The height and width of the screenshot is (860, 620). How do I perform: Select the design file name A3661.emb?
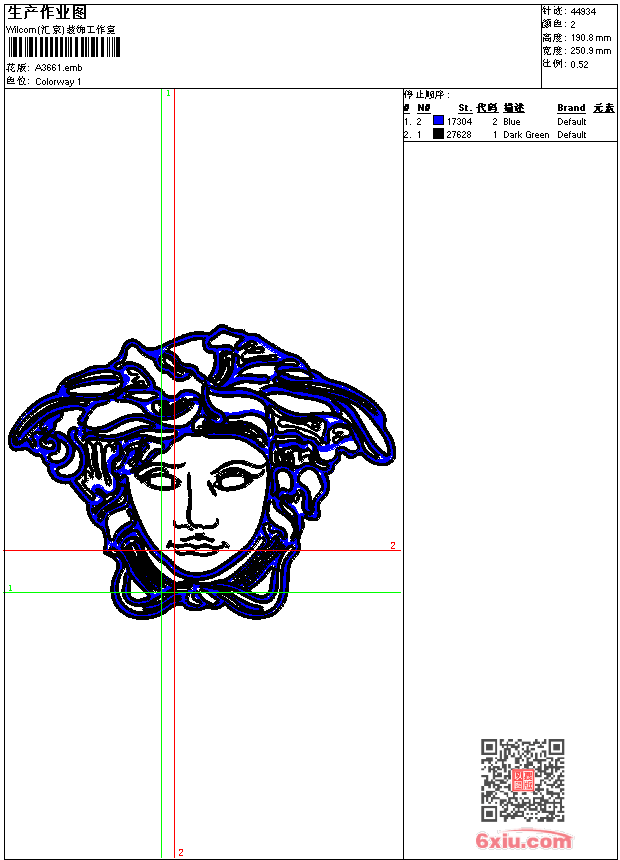[x=58, y=68]
